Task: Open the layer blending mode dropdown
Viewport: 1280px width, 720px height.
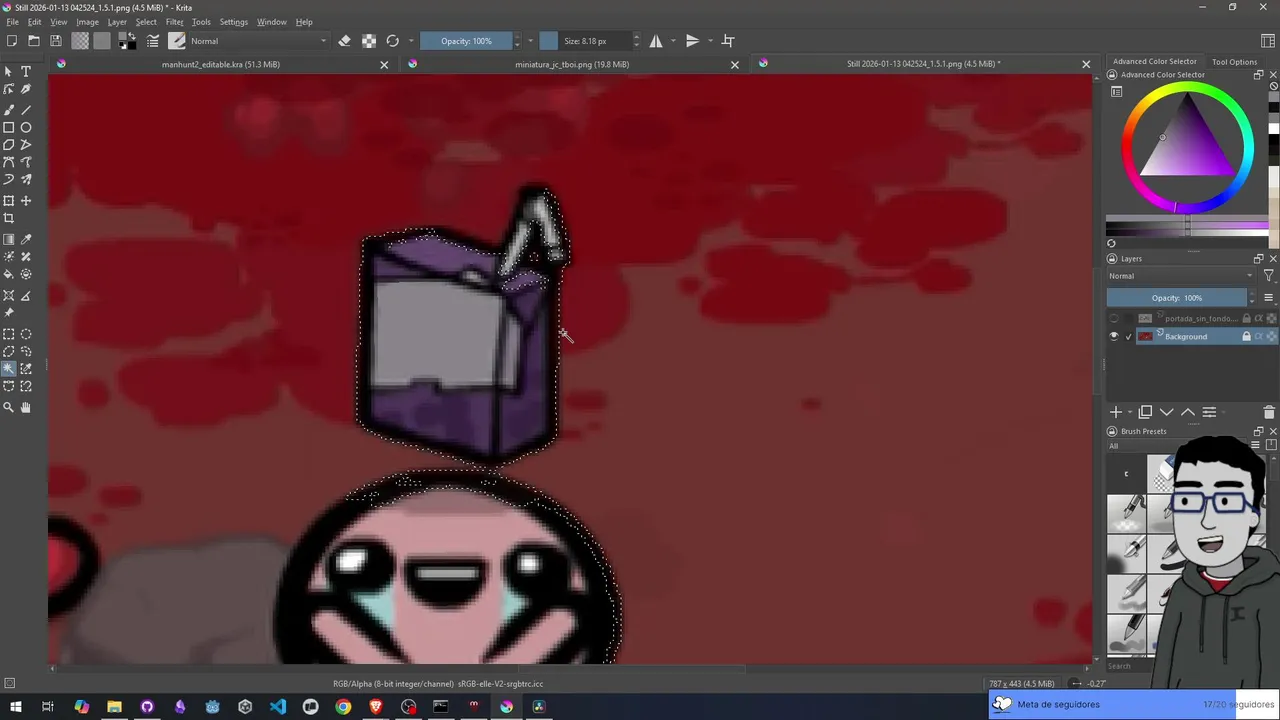Action: click(x=1181, y=276)
